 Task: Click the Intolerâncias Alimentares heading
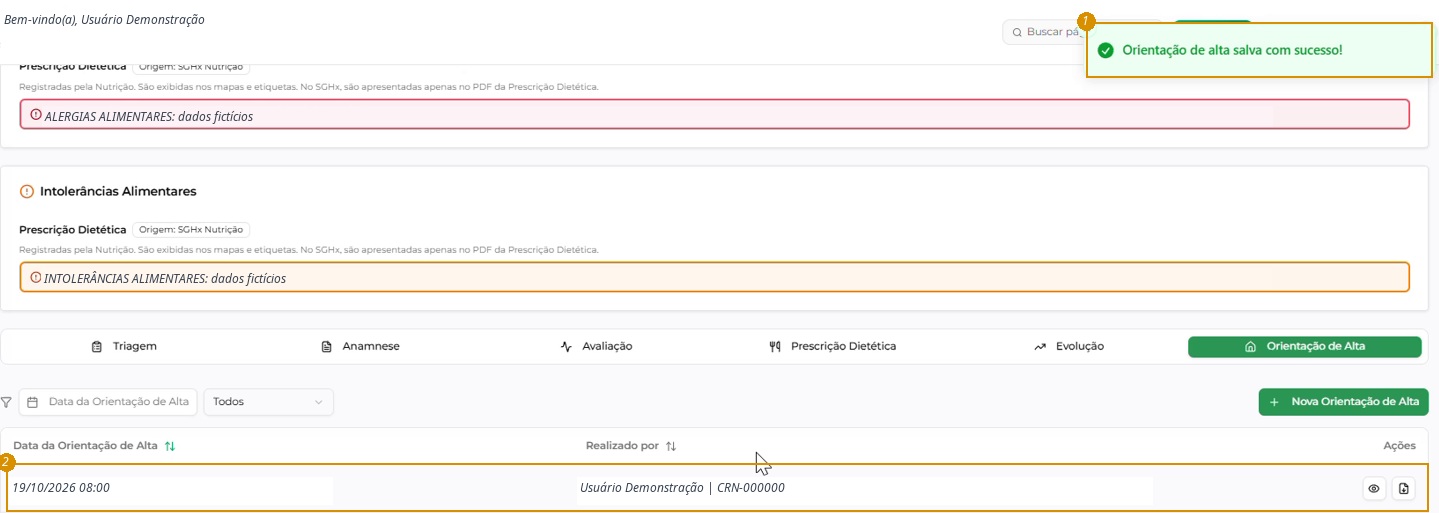click(x=118, y=191)
